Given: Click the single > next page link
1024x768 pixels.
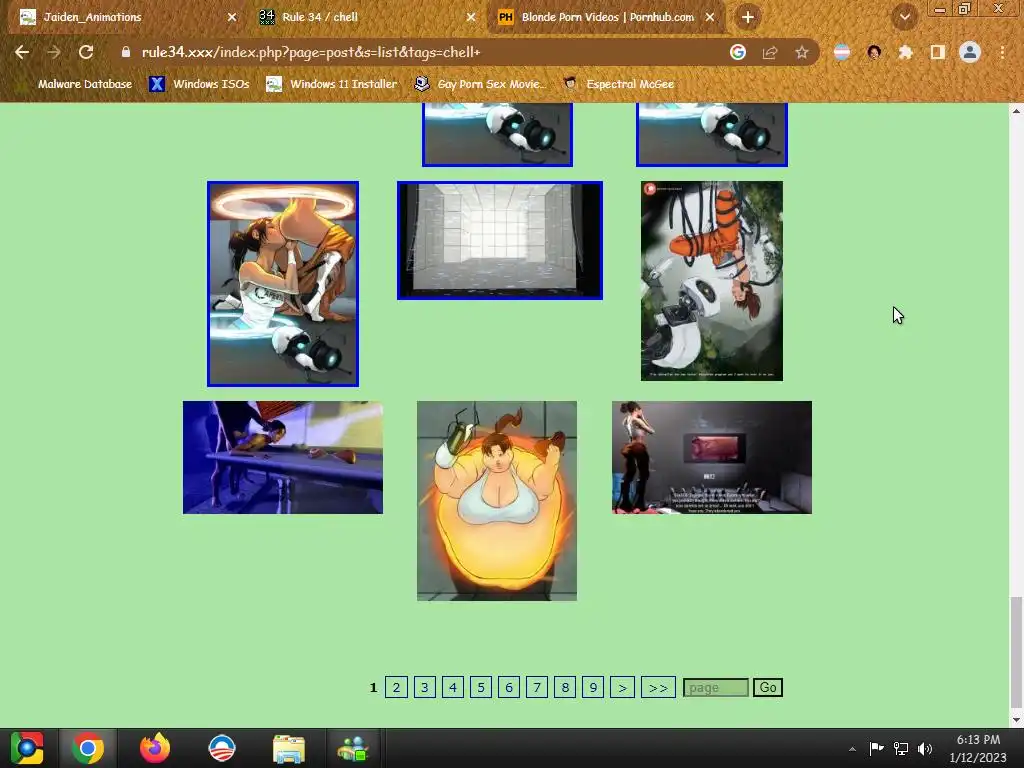Looking at the screenshot, I should tap(622, 688).
